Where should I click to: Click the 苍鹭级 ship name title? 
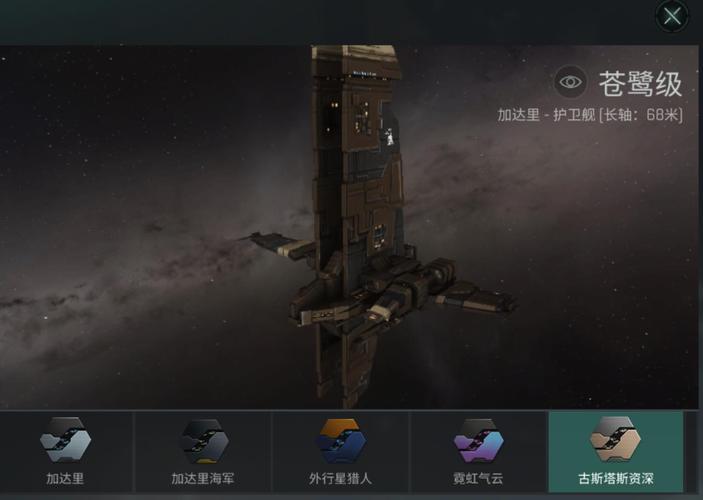[640, 84]
